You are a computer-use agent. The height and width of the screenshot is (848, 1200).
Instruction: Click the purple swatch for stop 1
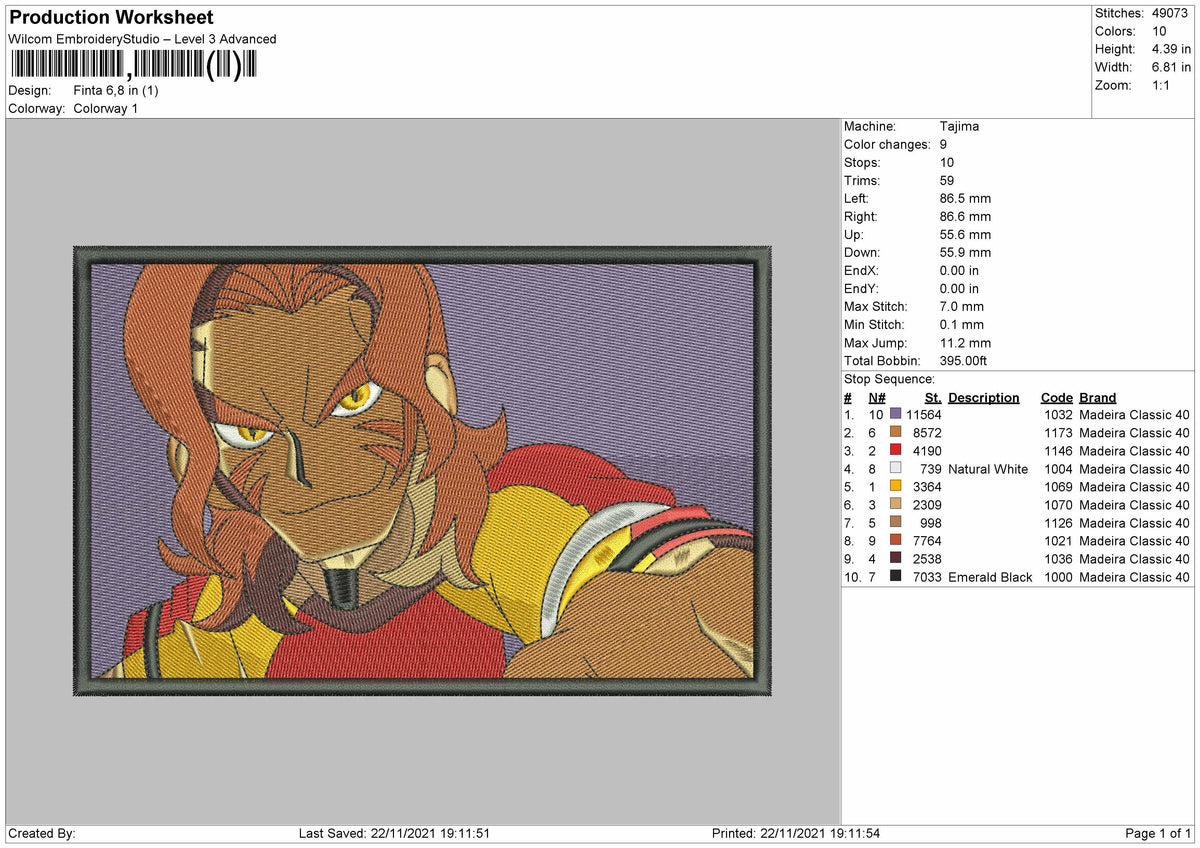point(895,414)
